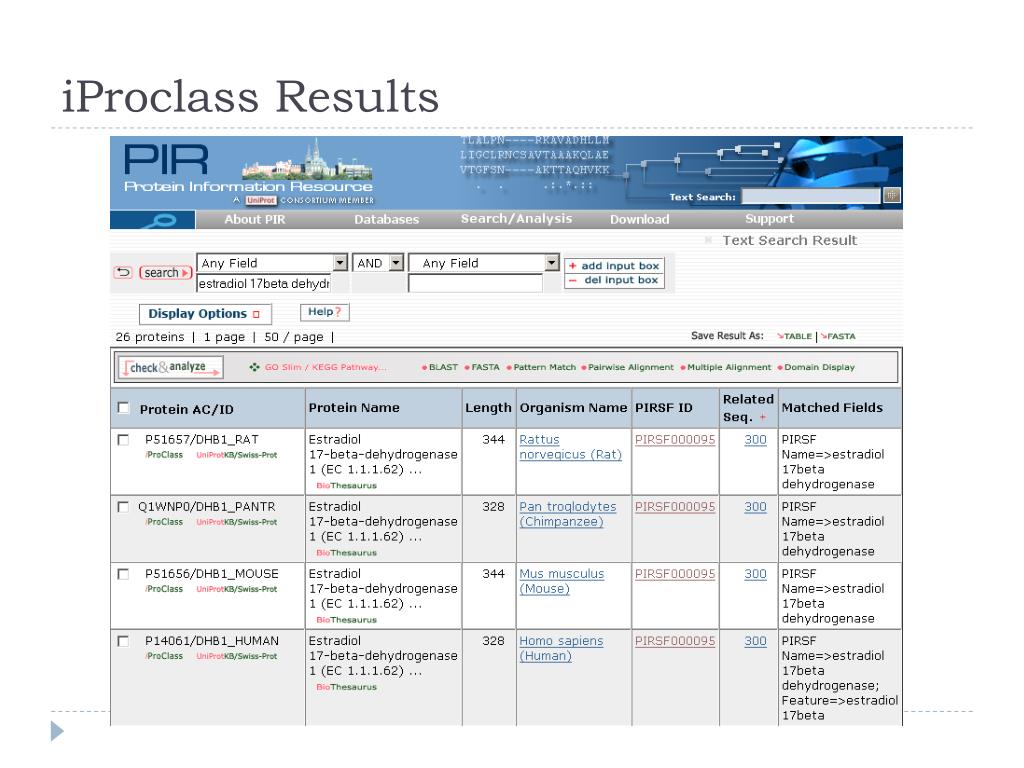Viewport: 1024px width, 768px height.
Task: Click the header Text Search input field
Action: [811, 196]
